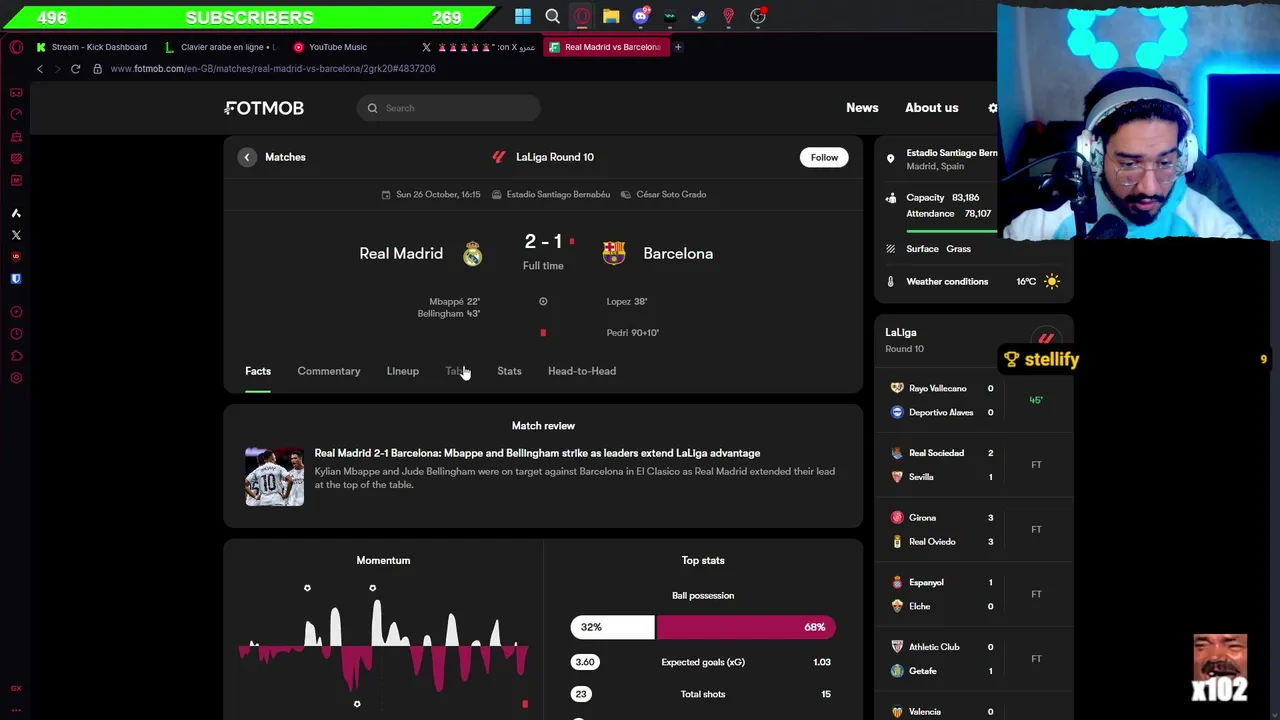This screenshot has height=720, width=1280.
Task: Open the Stats tab
Action: [x=509, y=371]
